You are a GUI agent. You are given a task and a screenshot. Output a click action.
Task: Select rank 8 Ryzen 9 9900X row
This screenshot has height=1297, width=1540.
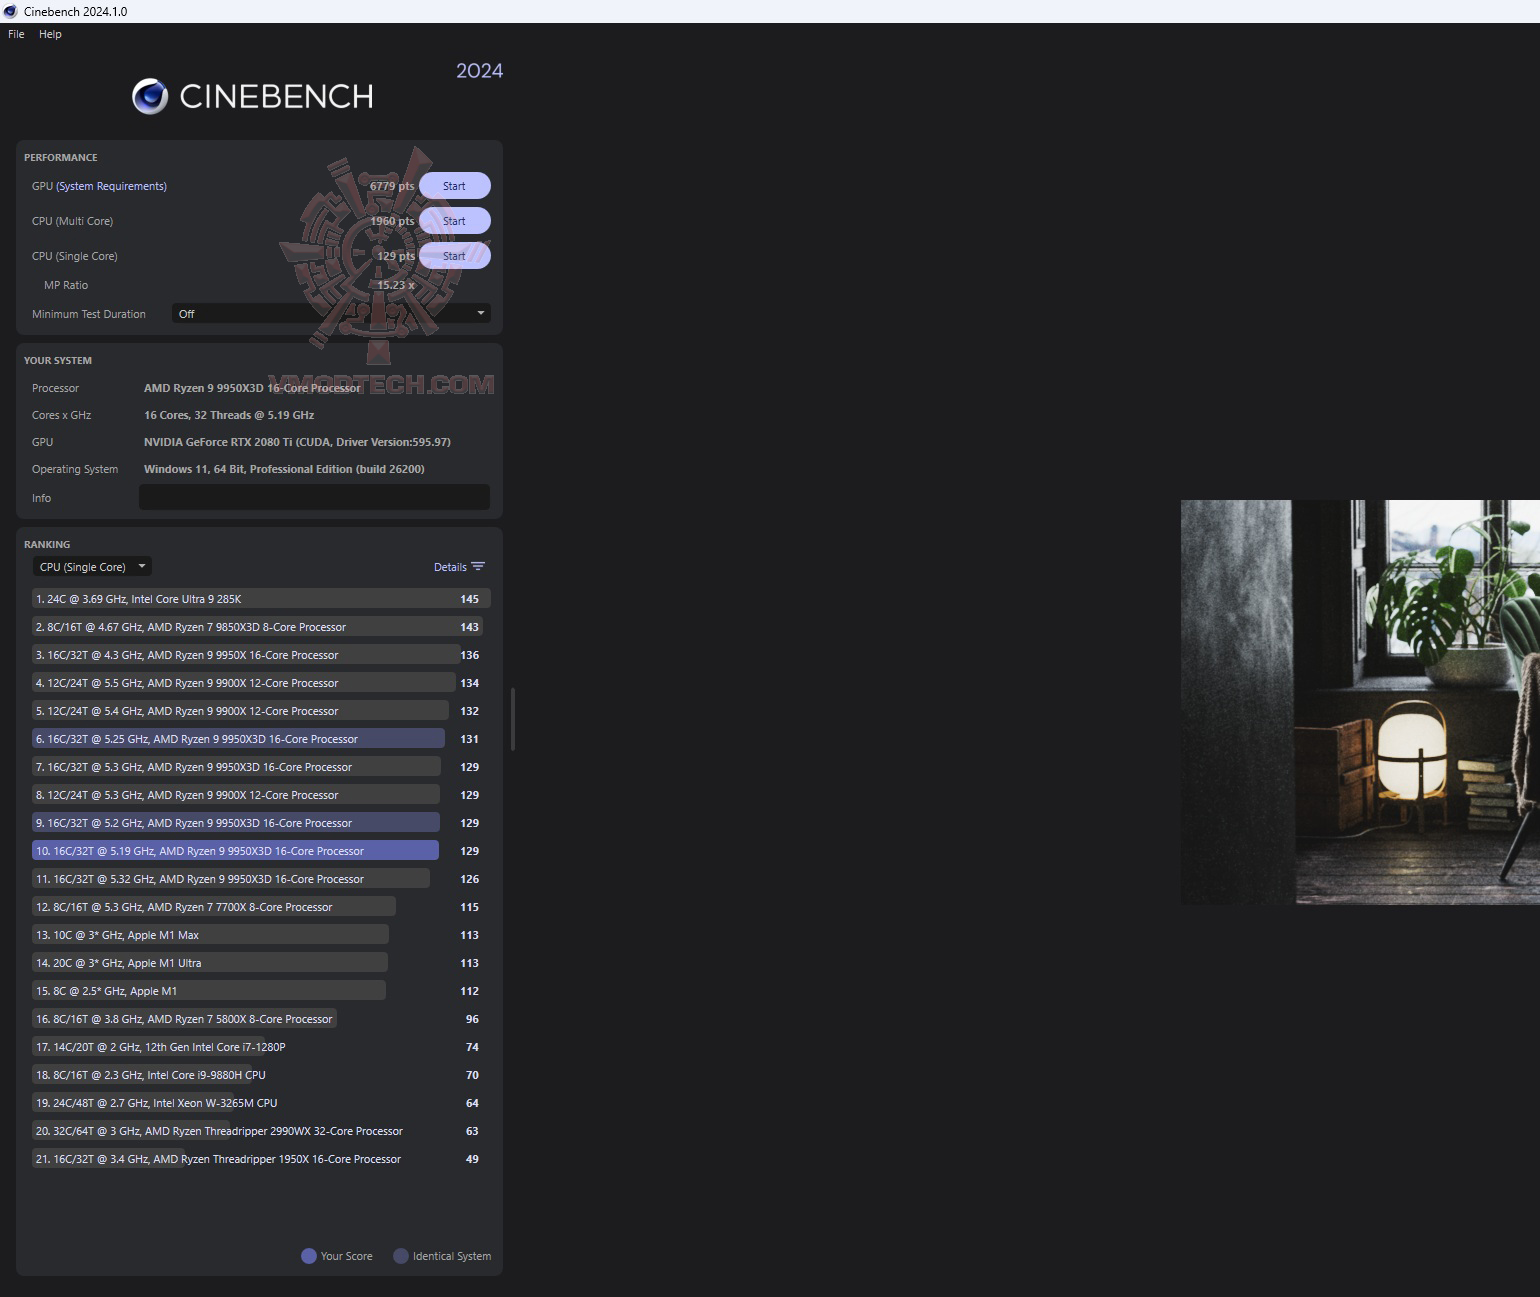tap(261, 795)
